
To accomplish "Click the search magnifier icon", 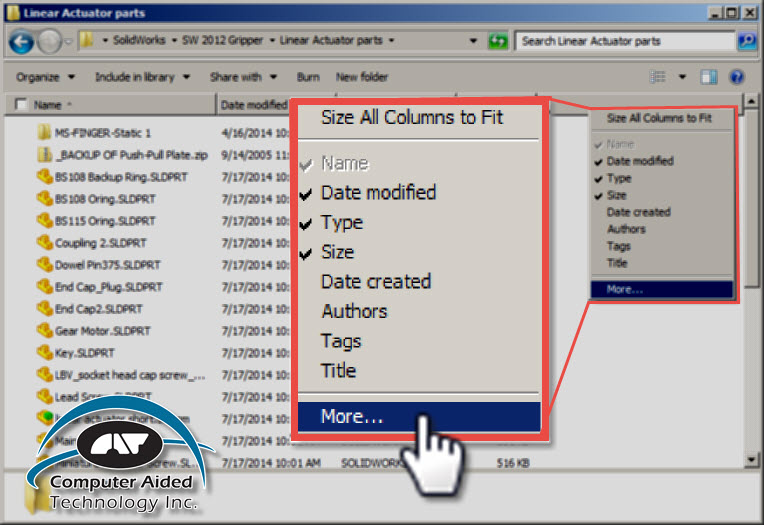I will click(746, 41).
